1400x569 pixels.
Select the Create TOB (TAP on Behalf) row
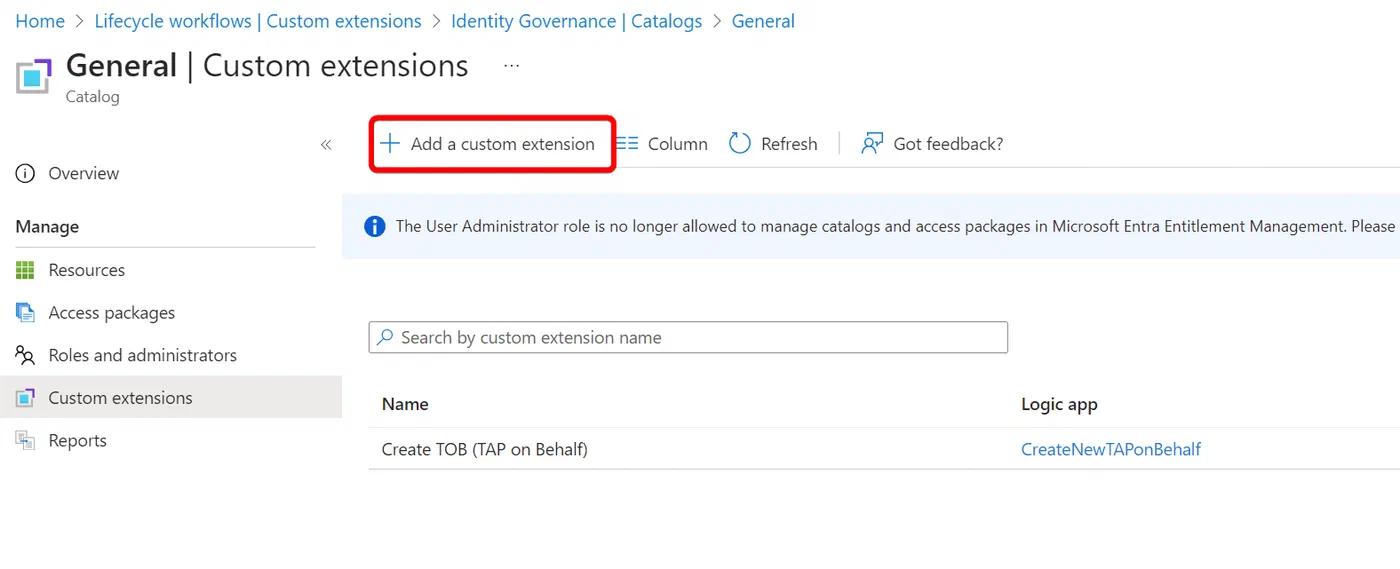tap(884, 449)
